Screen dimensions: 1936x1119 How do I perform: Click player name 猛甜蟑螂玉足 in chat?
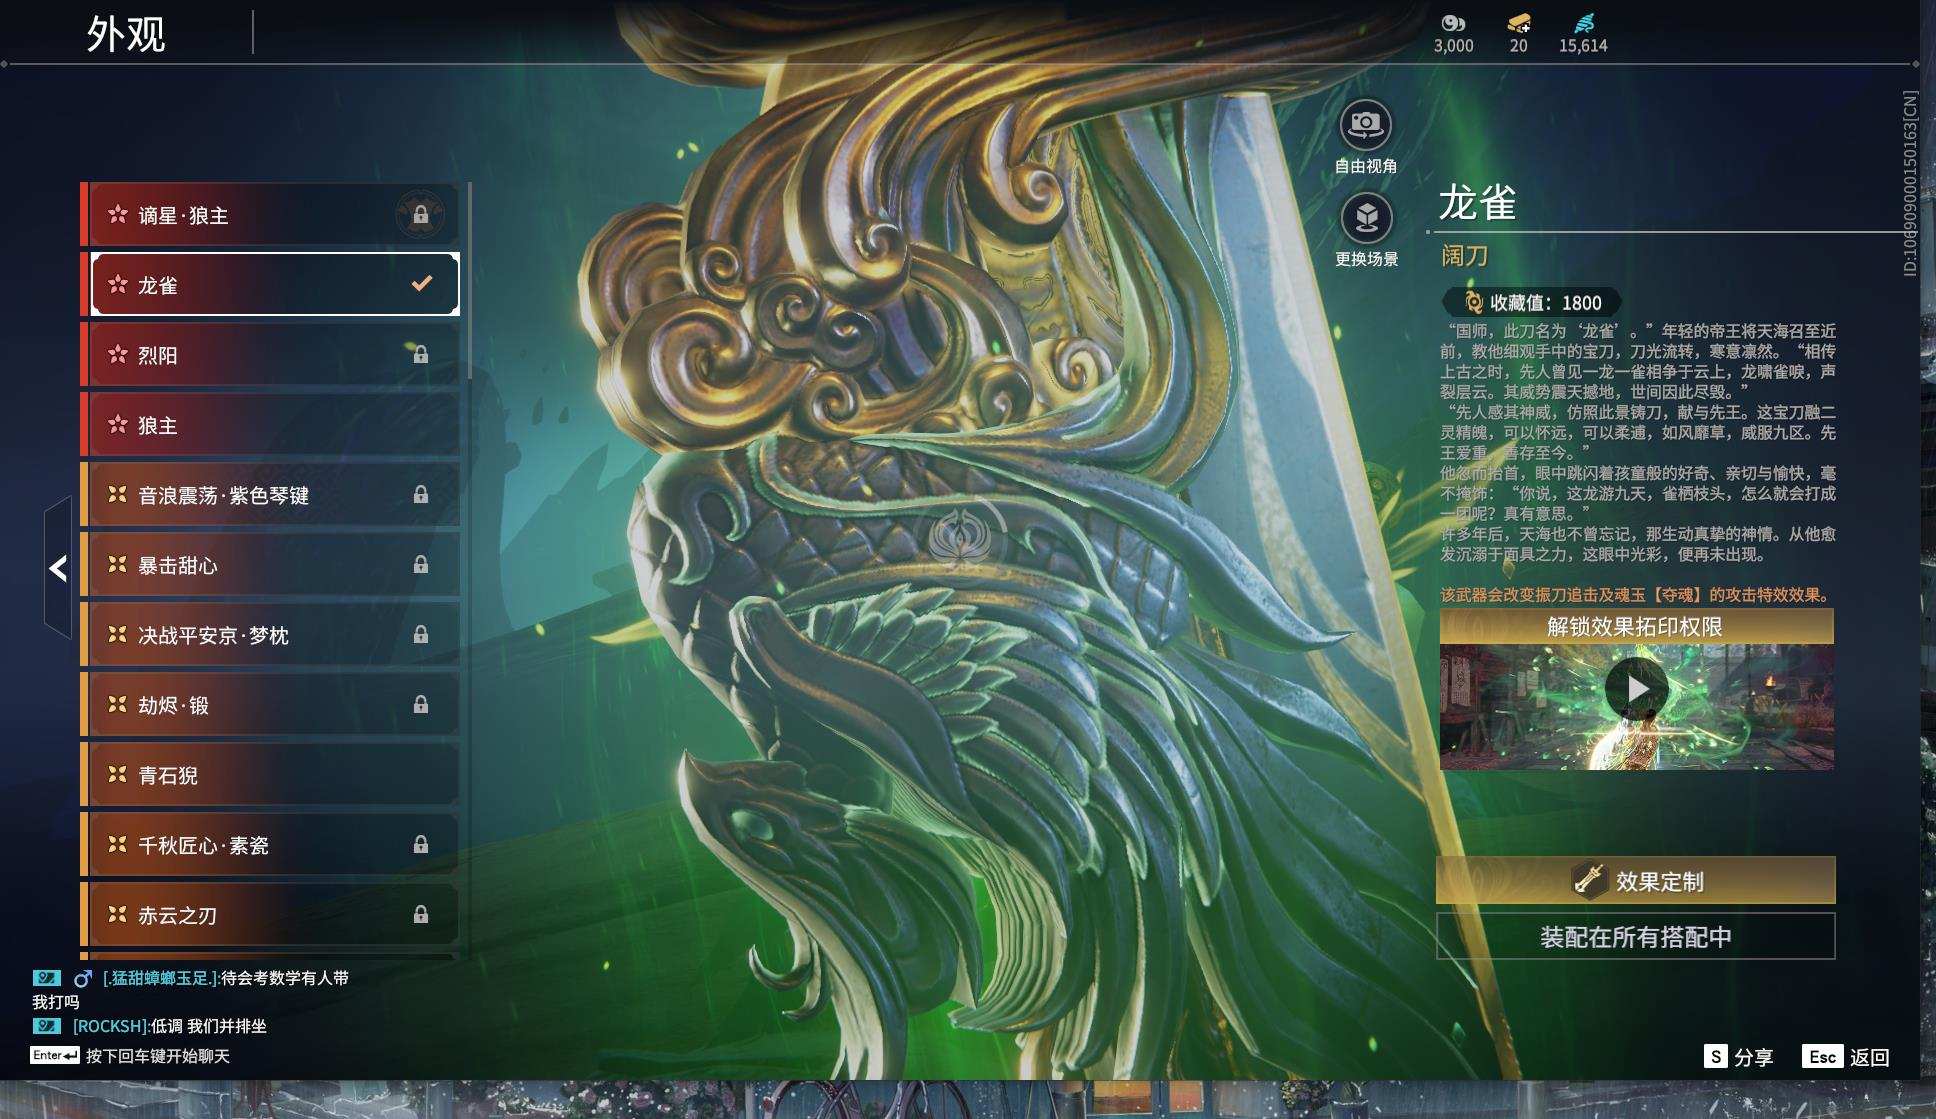160,978
